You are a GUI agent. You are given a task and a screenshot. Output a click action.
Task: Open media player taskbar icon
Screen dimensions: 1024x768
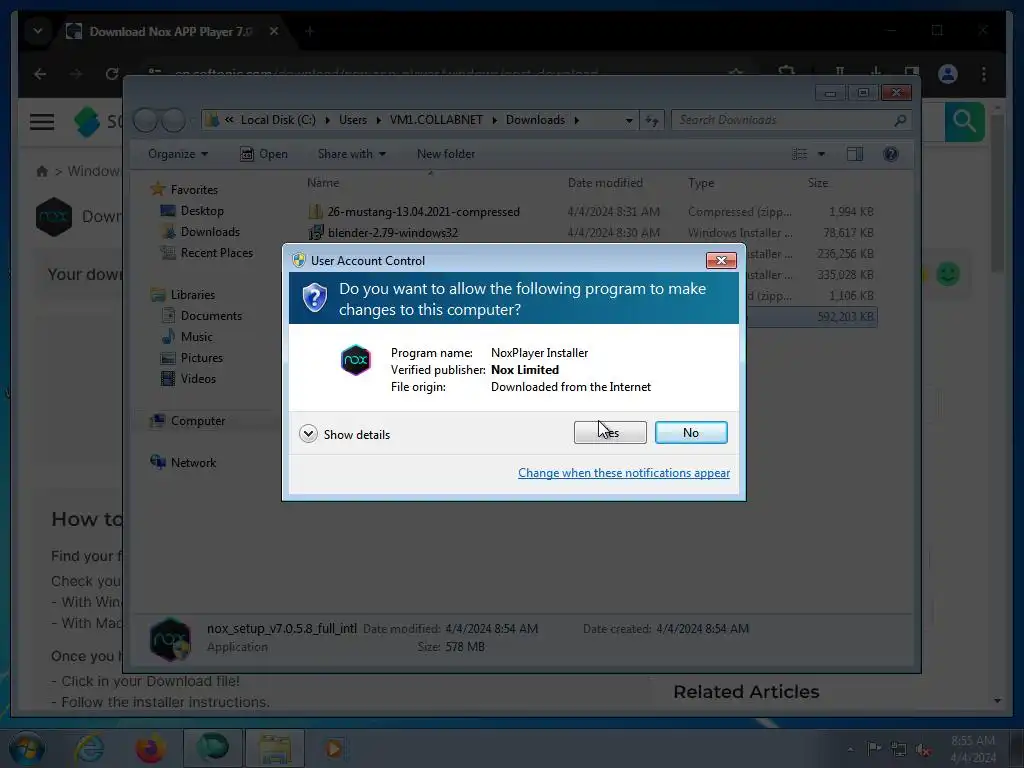[334, 748]
